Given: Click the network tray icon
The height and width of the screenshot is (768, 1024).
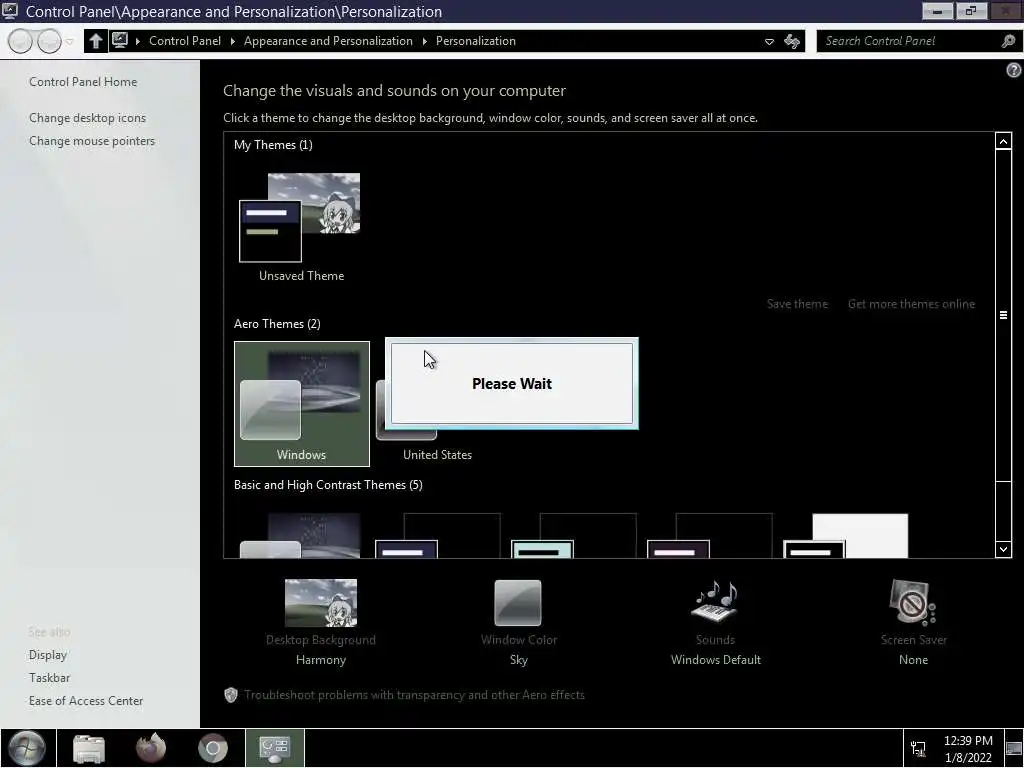Looking at the screenshot, I should 918,749.
